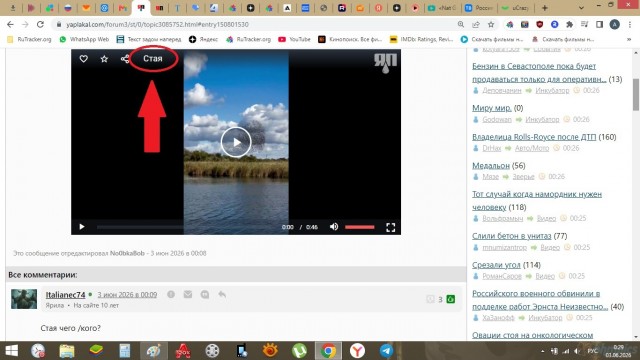The image size is (640, 360).
Task: Open WhatsApp Web bookmark
Action: (x=84, y=39)
